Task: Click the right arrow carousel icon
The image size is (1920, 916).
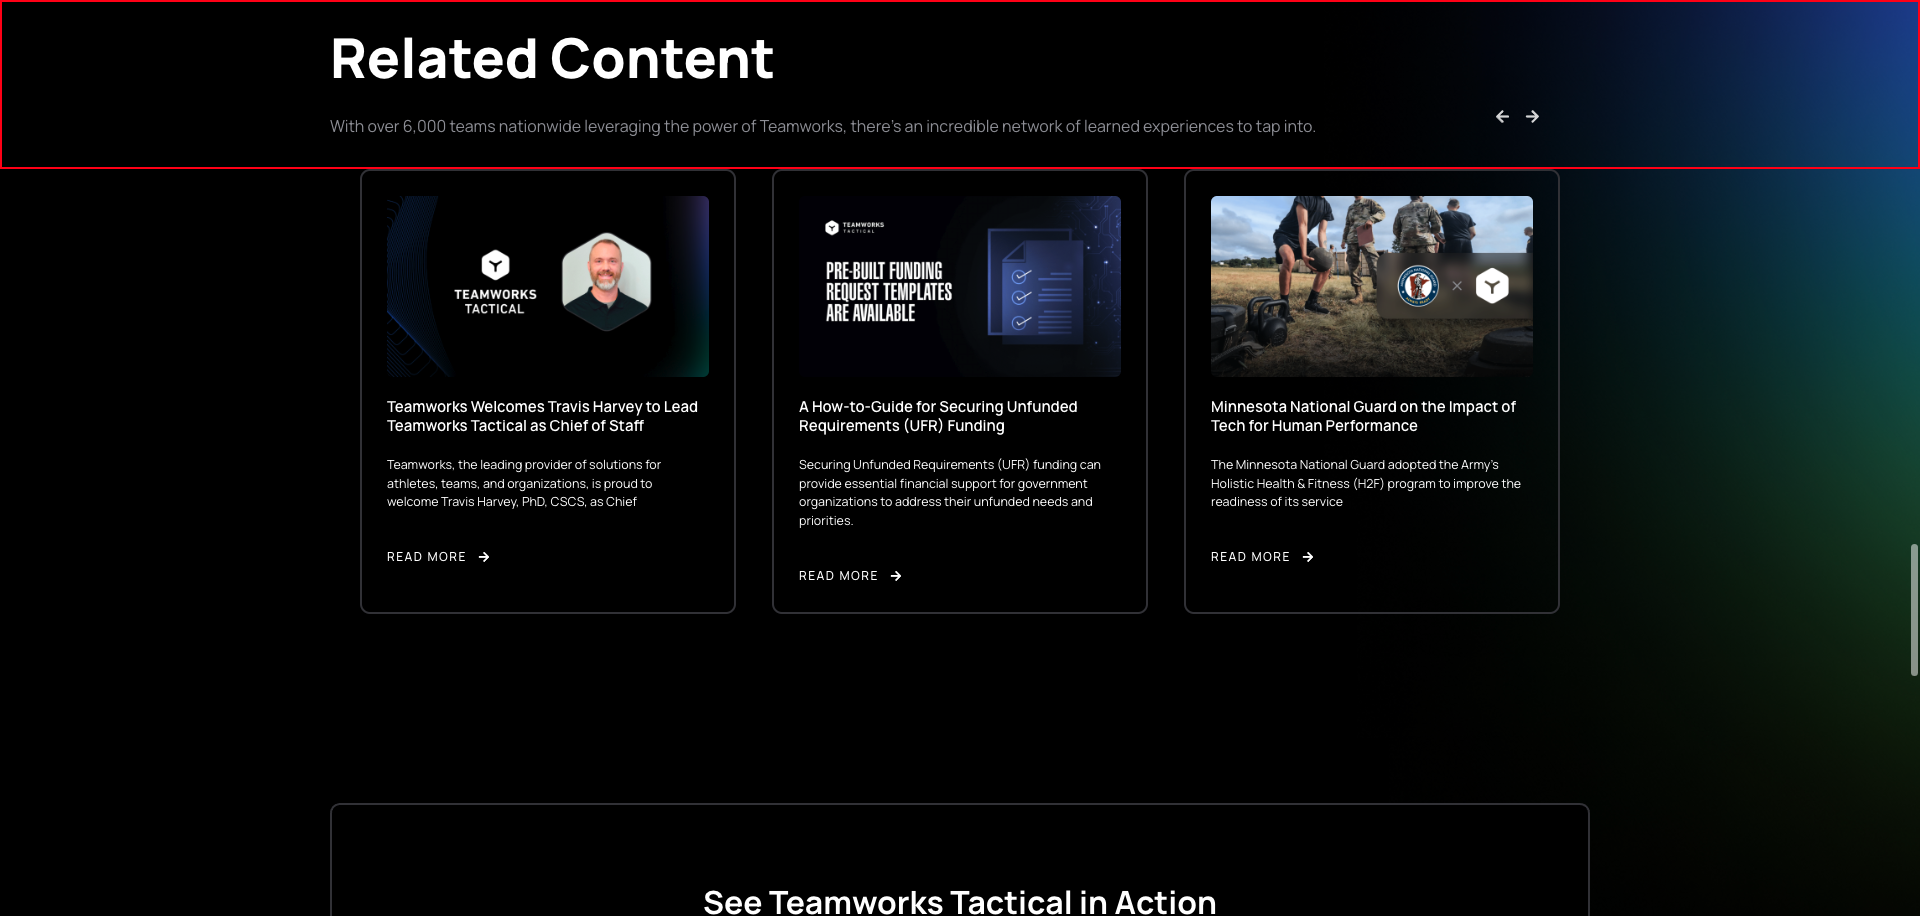Action: (x=1532, y=116)
